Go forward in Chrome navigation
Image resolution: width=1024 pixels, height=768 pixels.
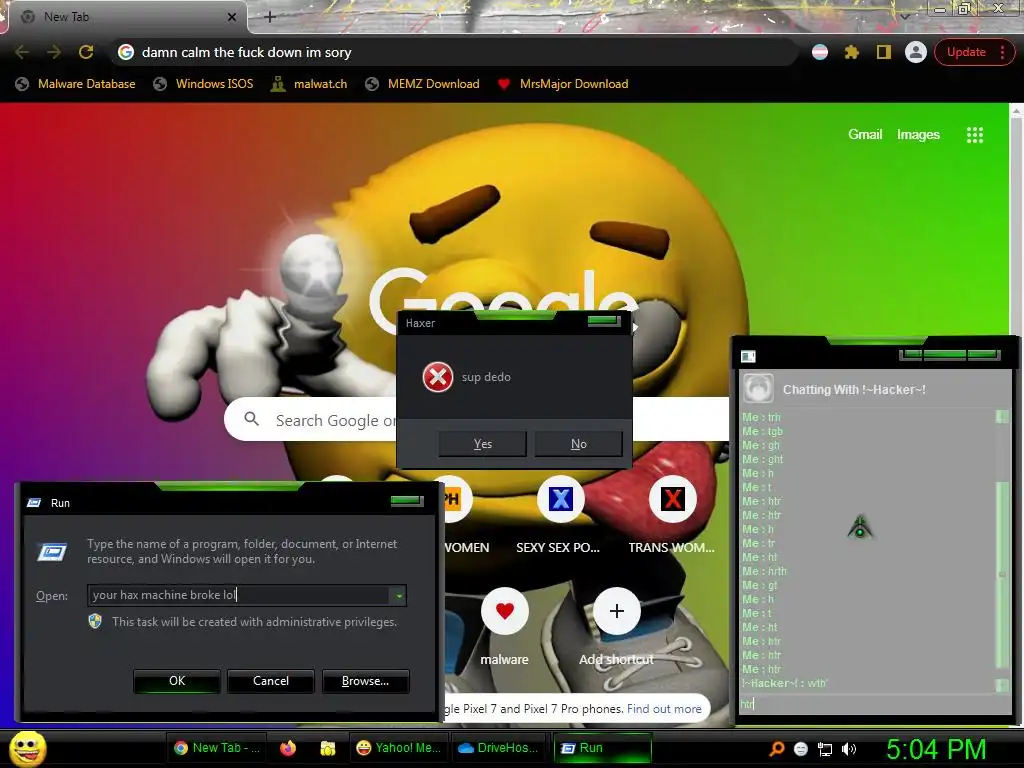(54, 52)
